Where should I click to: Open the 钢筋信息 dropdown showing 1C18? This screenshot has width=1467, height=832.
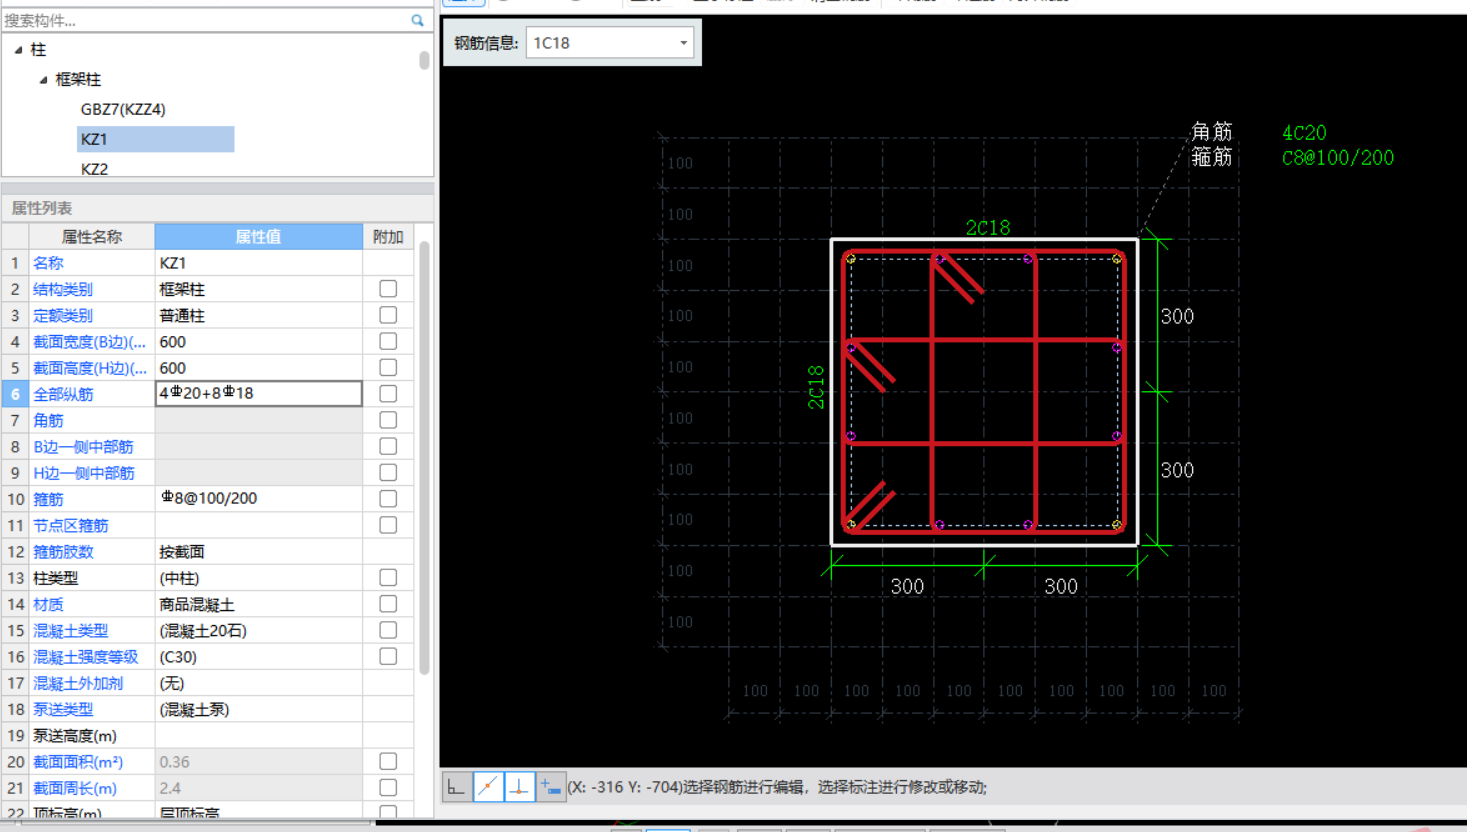point(610,42)
